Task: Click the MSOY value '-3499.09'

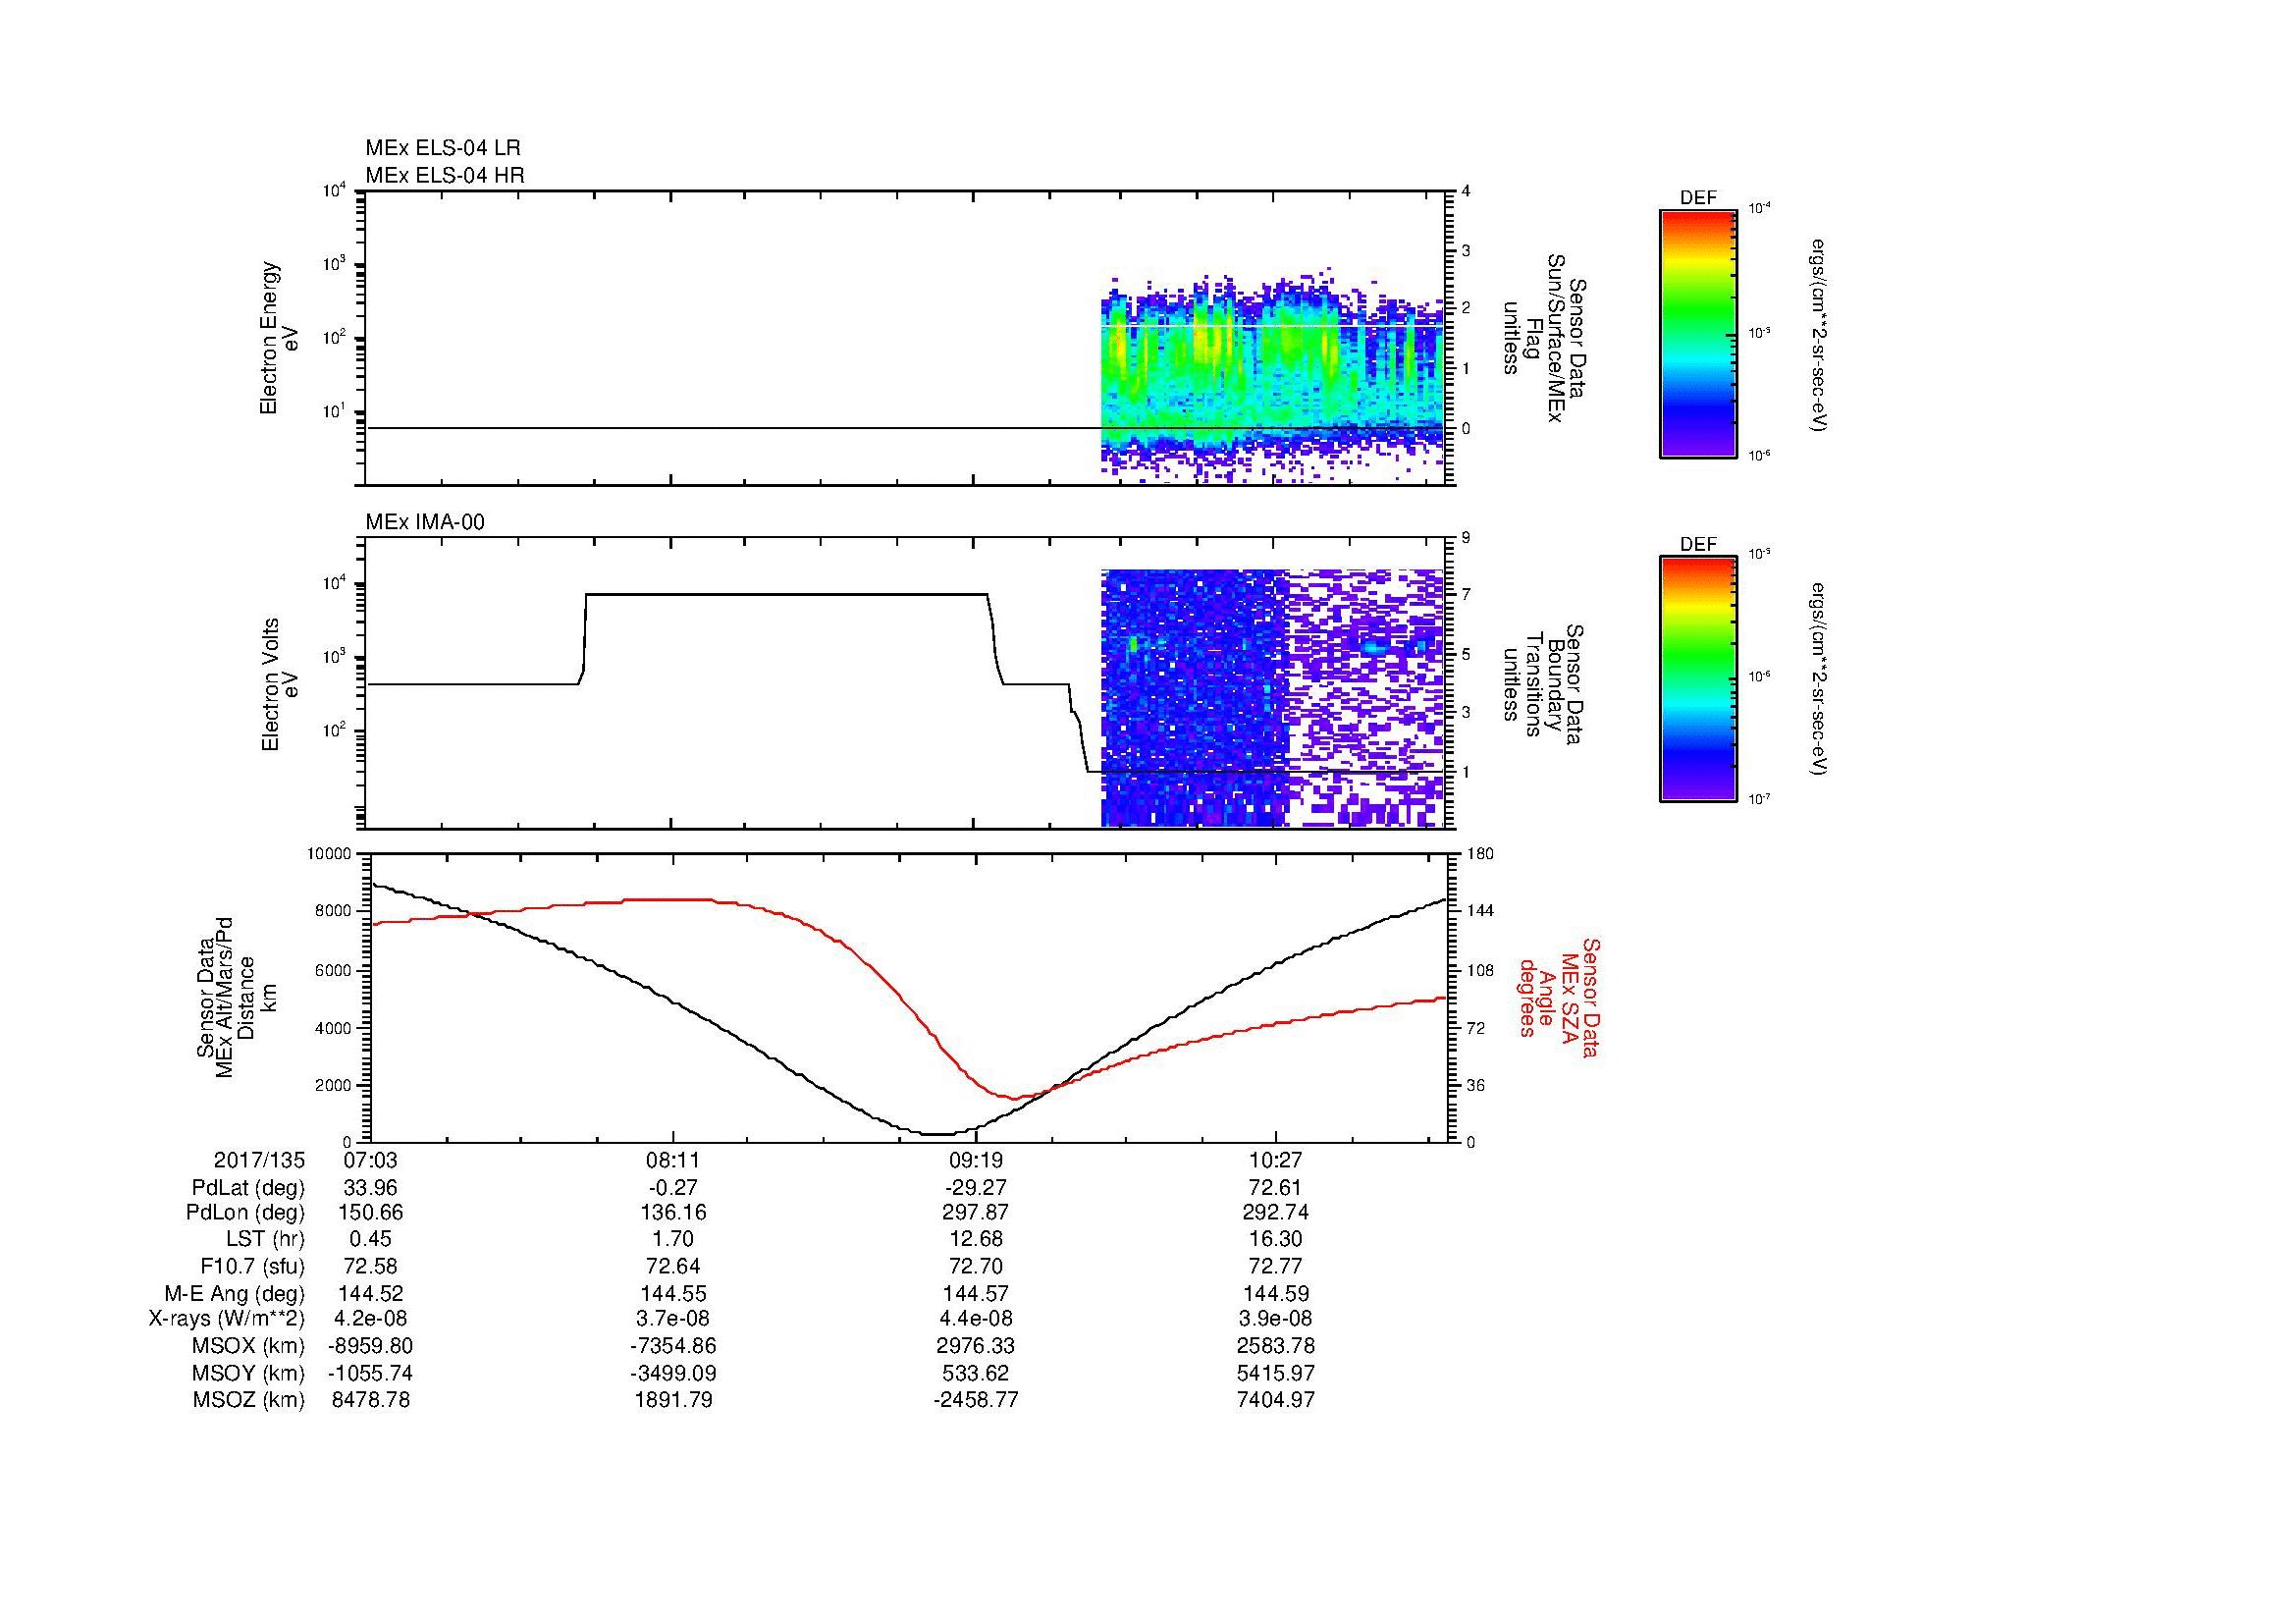Action: (673, 1374)
